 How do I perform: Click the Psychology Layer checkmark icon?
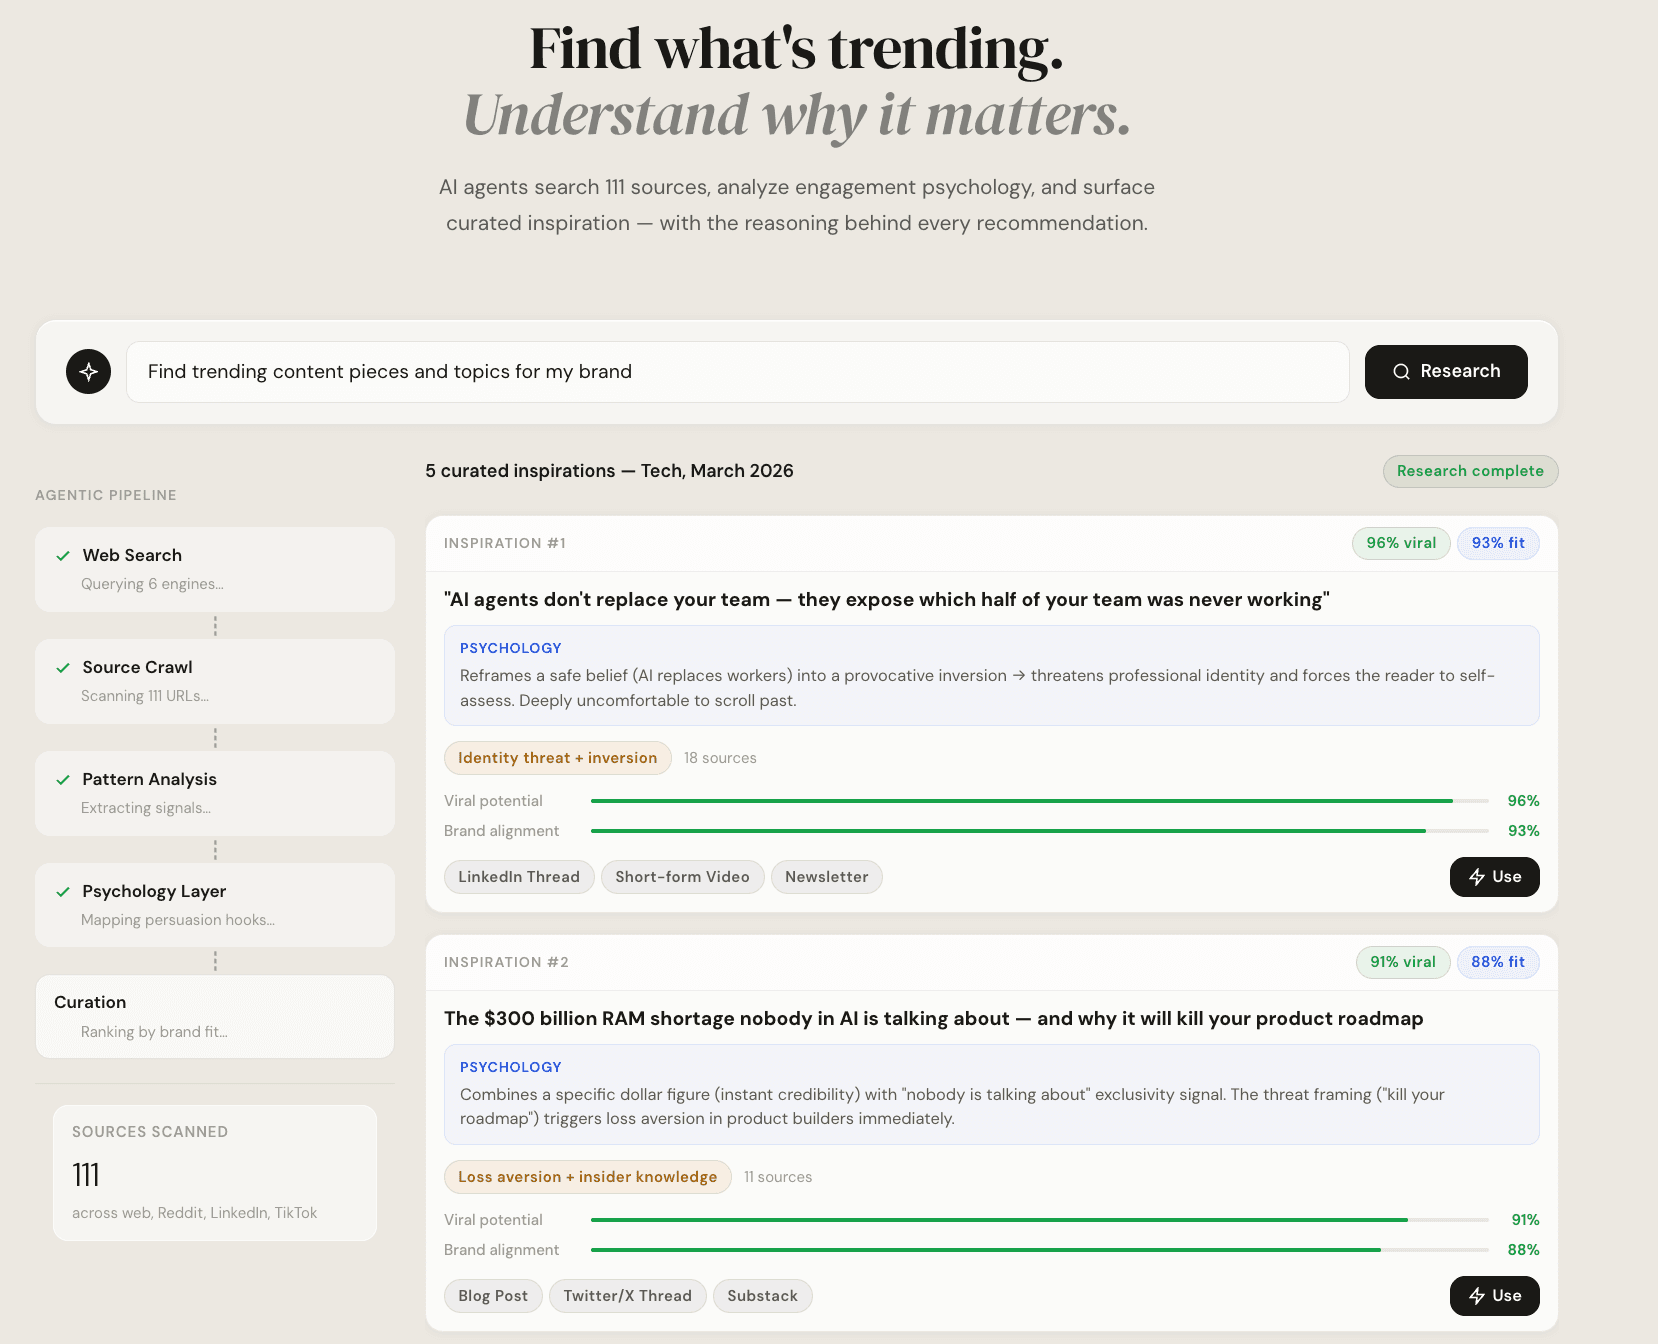click(63, 892)
